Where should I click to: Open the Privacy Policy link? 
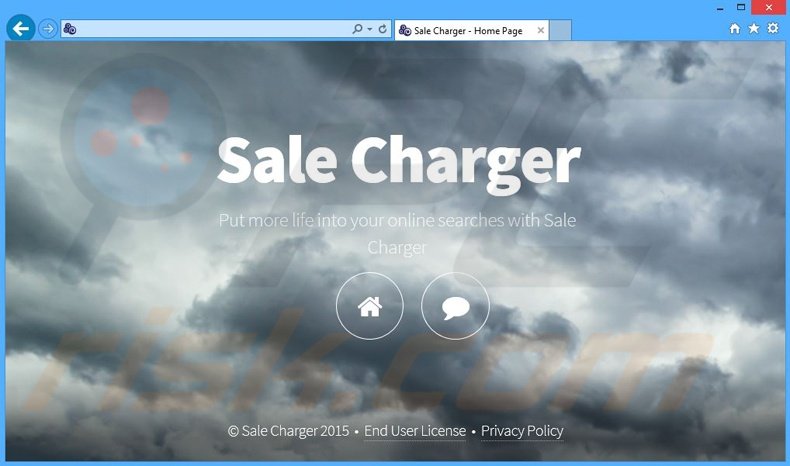[522, 431]
